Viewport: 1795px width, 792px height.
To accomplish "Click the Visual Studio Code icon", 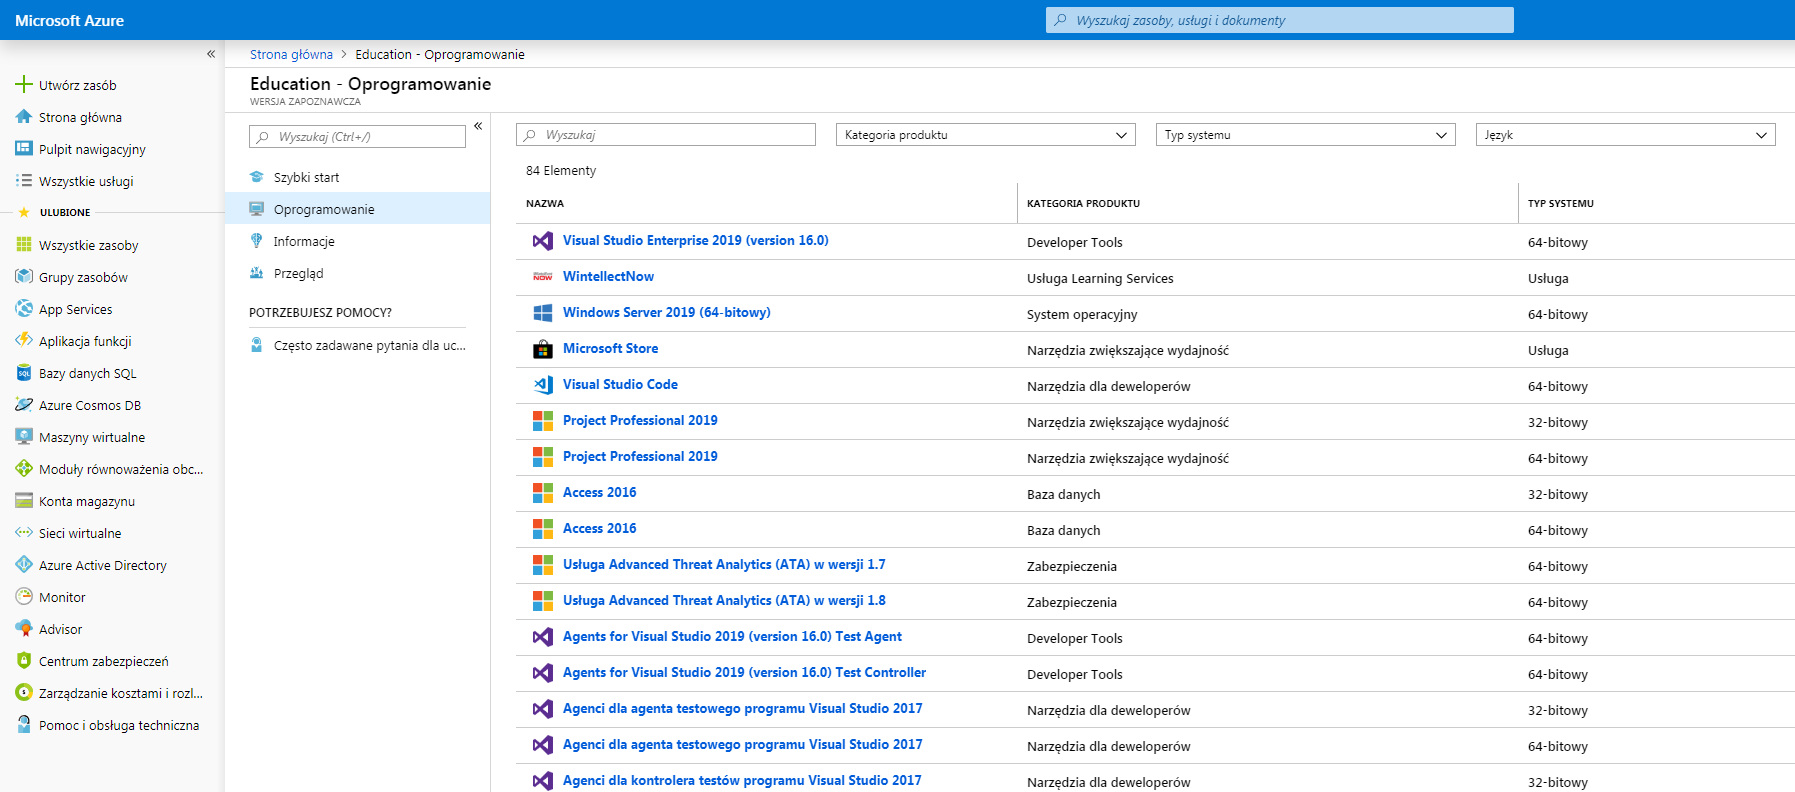I will click(x=543, y=385).
